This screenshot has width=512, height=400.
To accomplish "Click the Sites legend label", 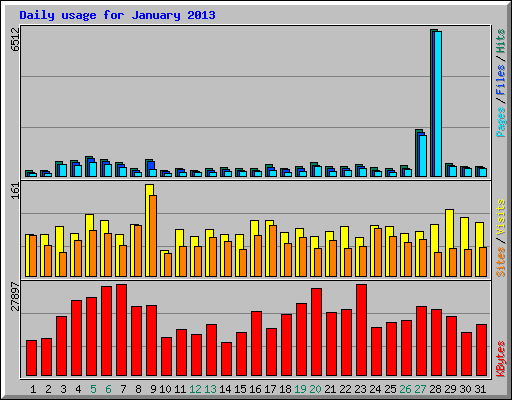I will 501,262.
